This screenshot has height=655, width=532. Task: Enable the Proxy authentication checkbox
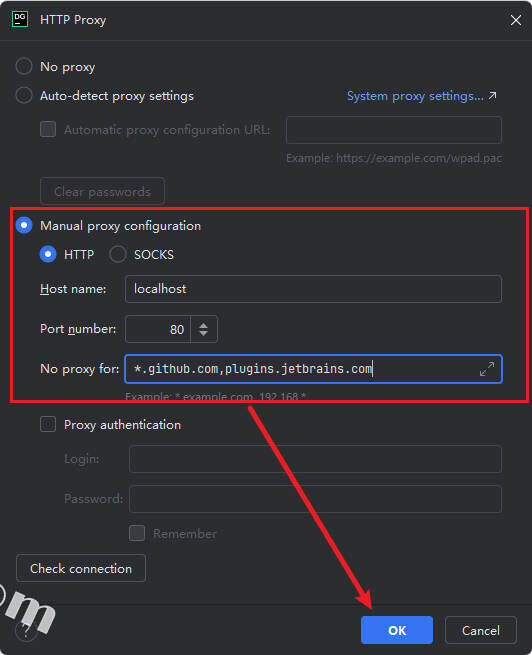point(48,424)
